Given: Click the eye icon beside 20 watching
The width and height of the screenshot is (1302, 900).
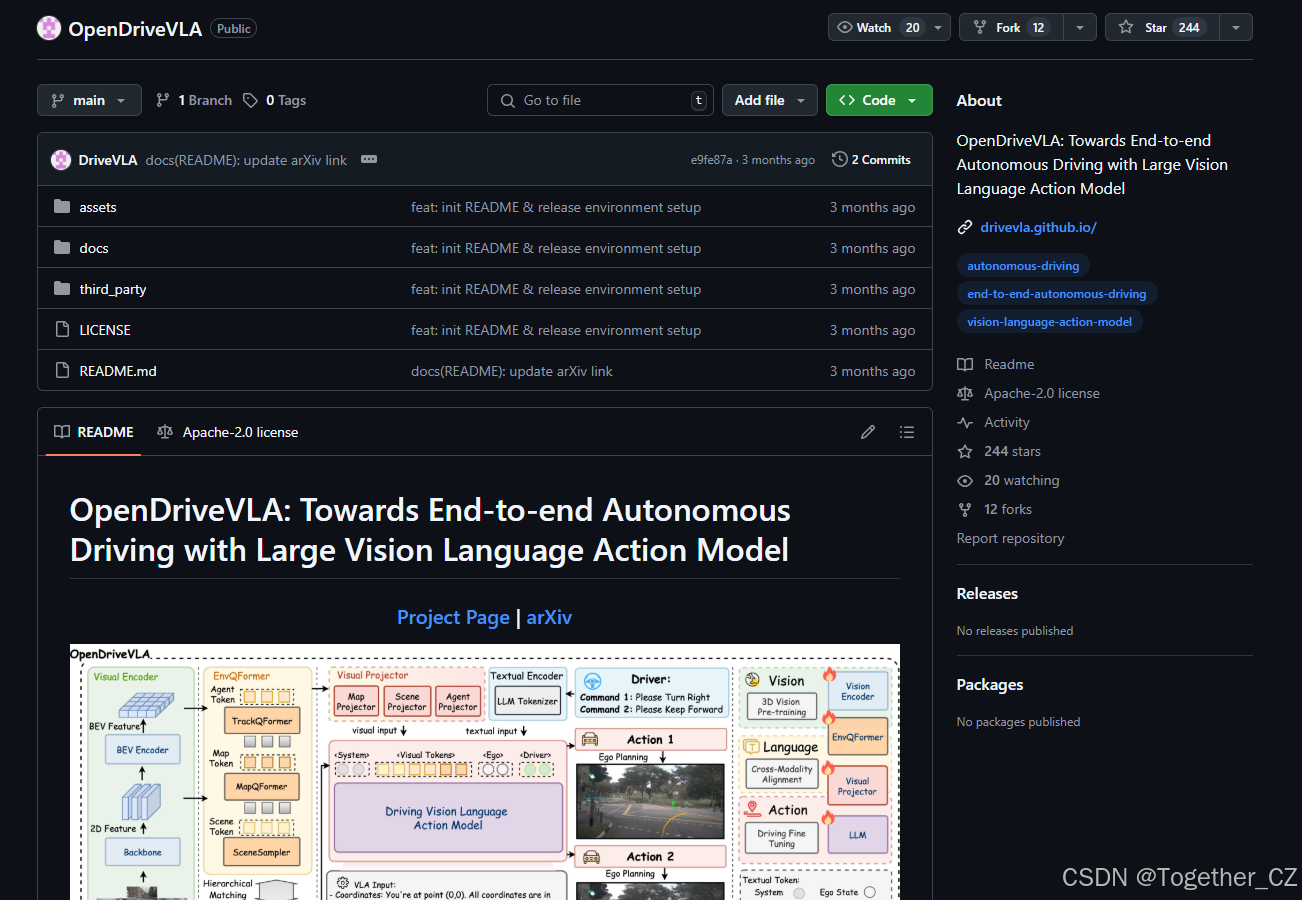Looking at the screenshot, I should coord(965,481).
